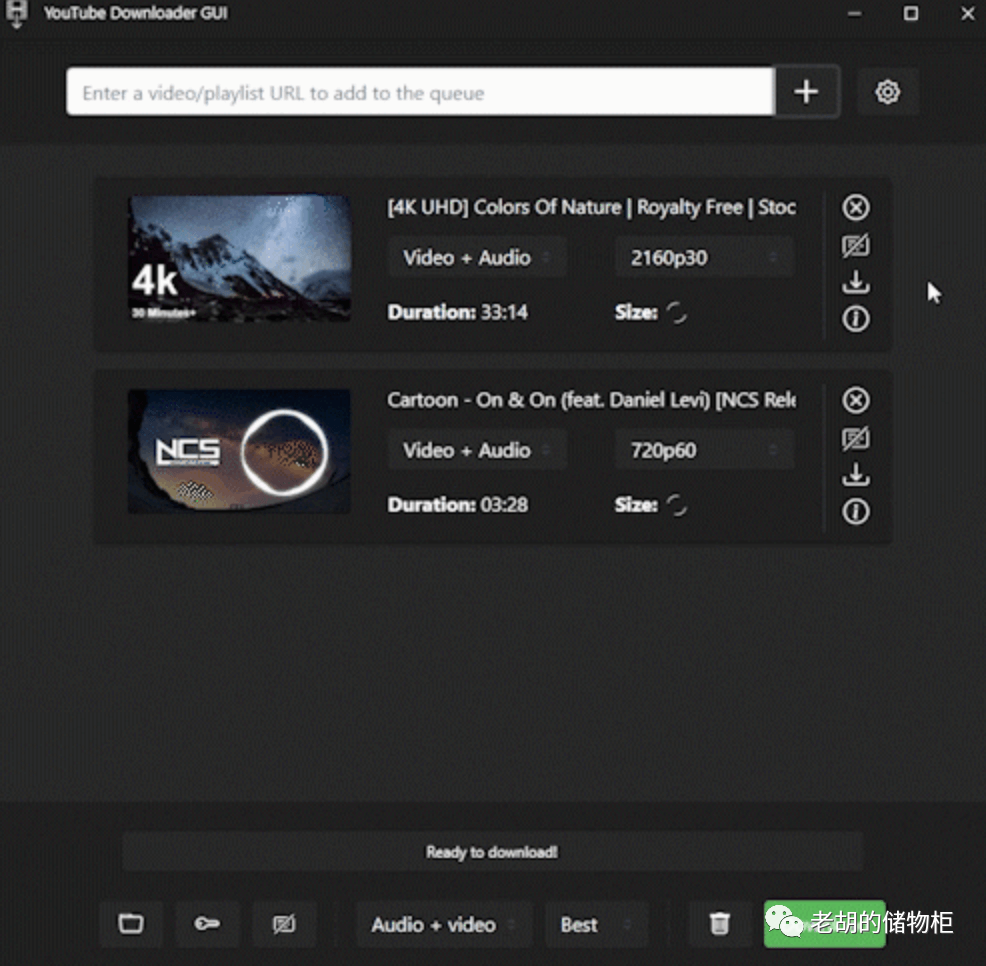Open the Best quality dropdown

coord(596,924)
